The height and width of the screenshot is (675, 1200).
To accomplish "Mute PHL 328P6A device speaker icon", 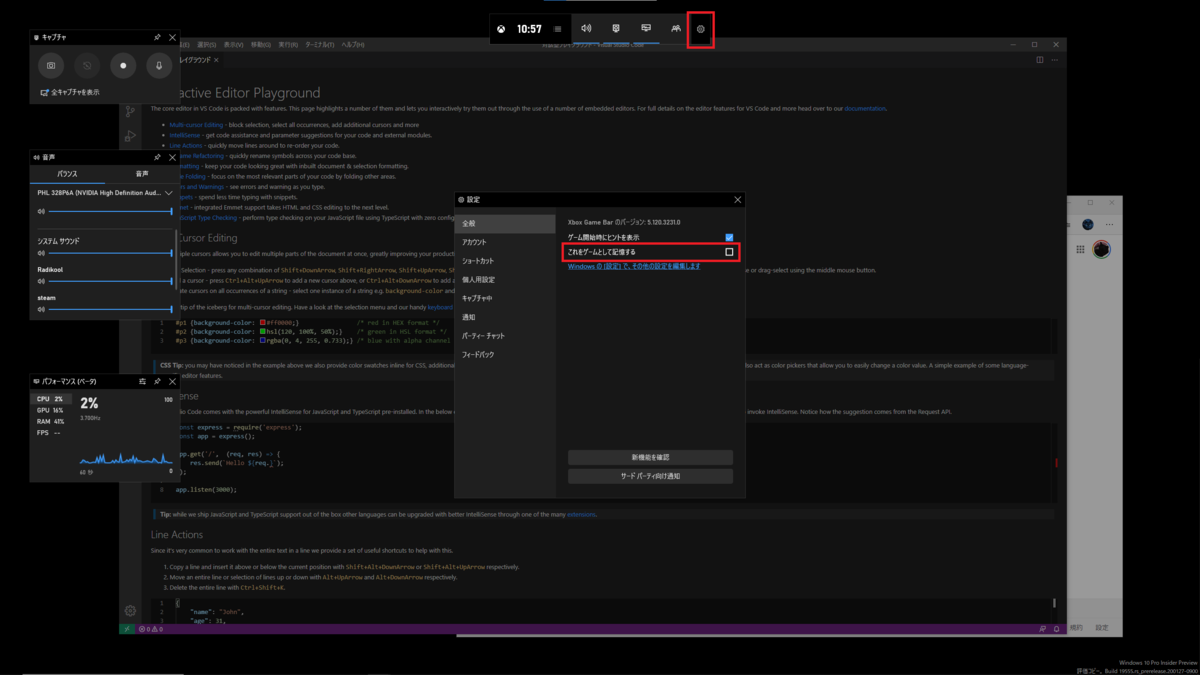I will click(41, 212).
